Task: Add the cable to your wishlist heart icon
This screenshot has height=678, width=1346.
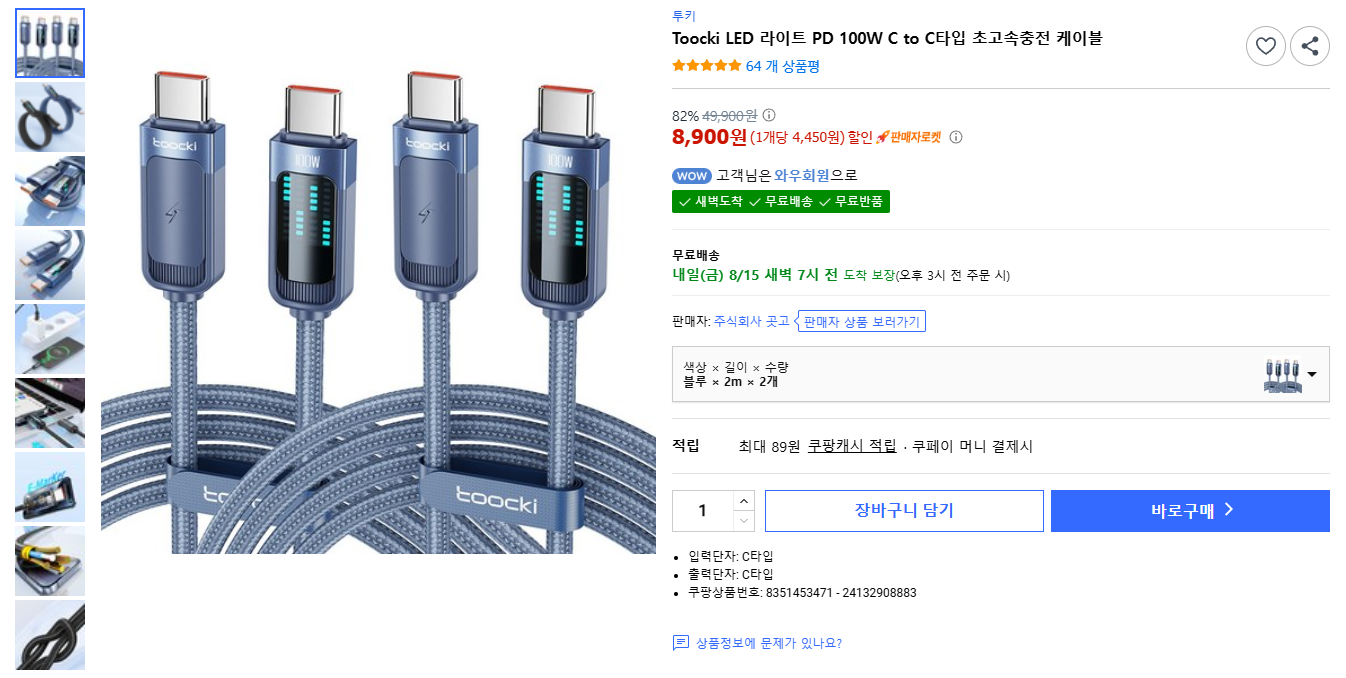Action: coord(1266,45)
